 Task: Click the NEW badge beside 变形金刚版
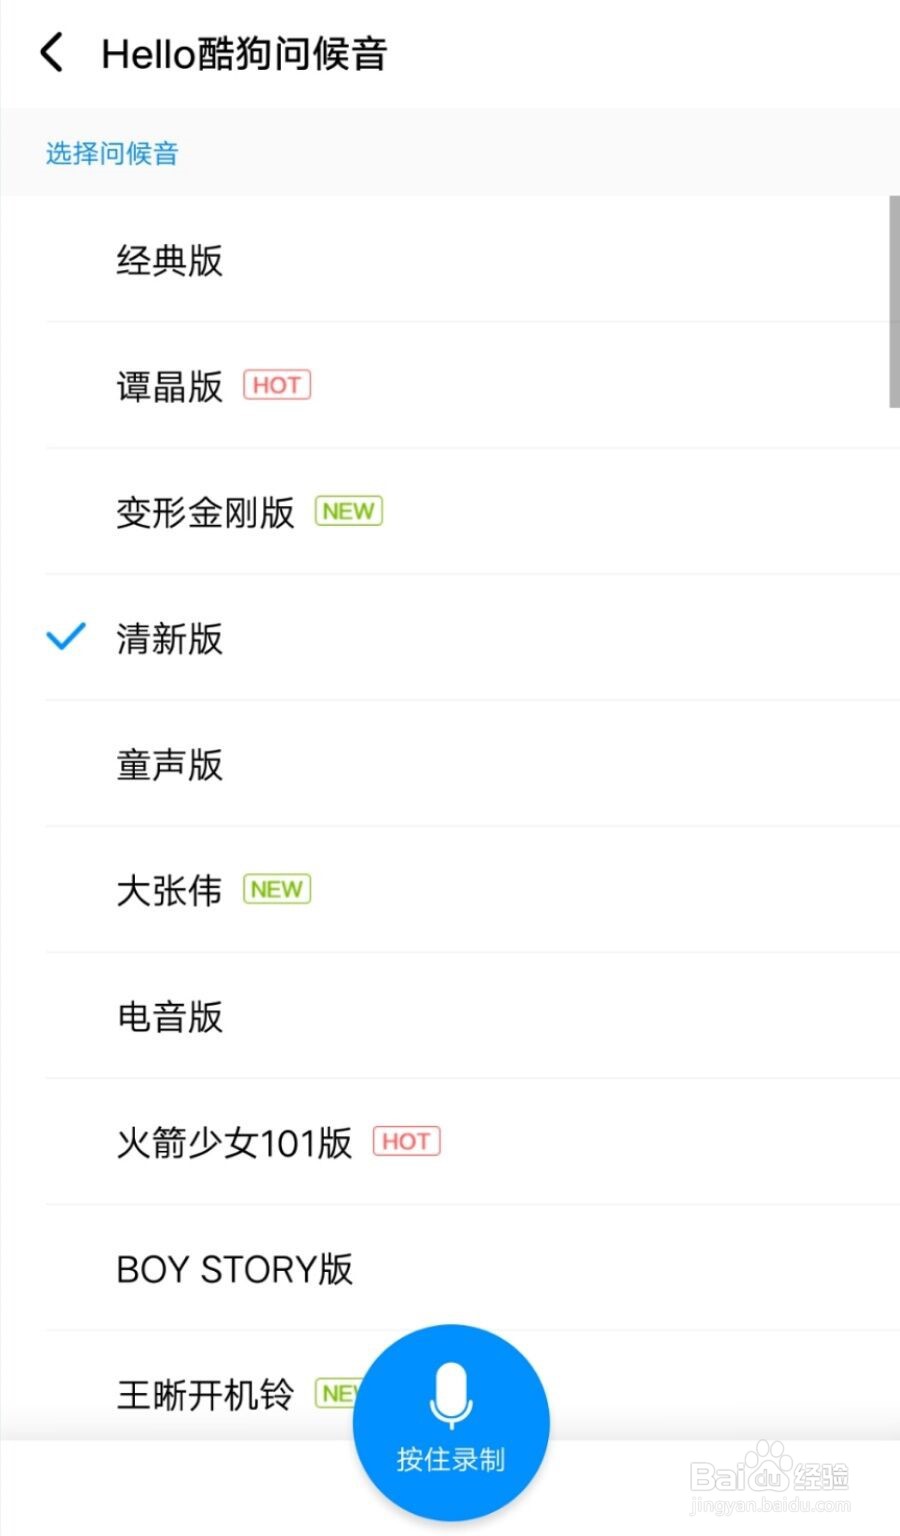348,511
